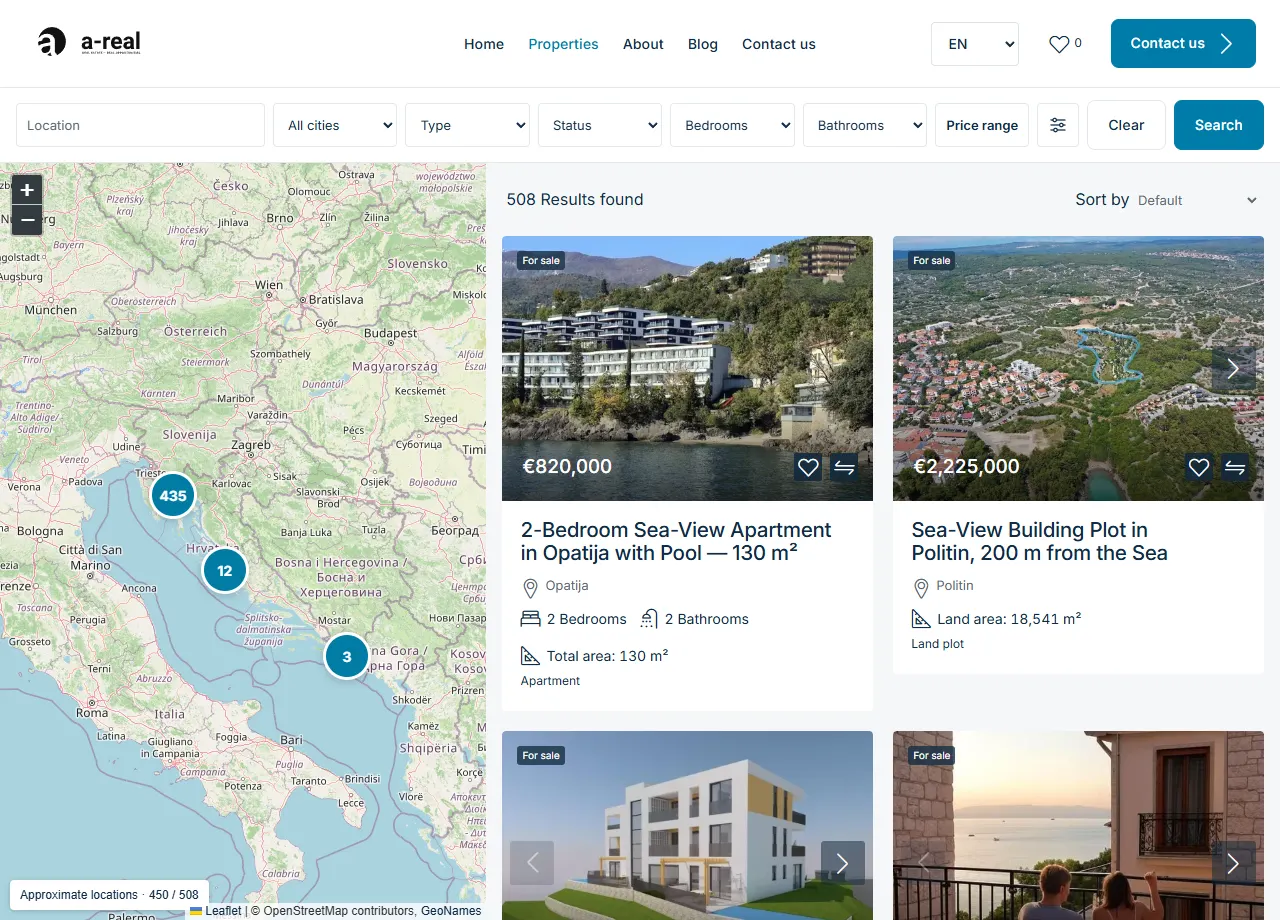Open About page

coord(643,44)
